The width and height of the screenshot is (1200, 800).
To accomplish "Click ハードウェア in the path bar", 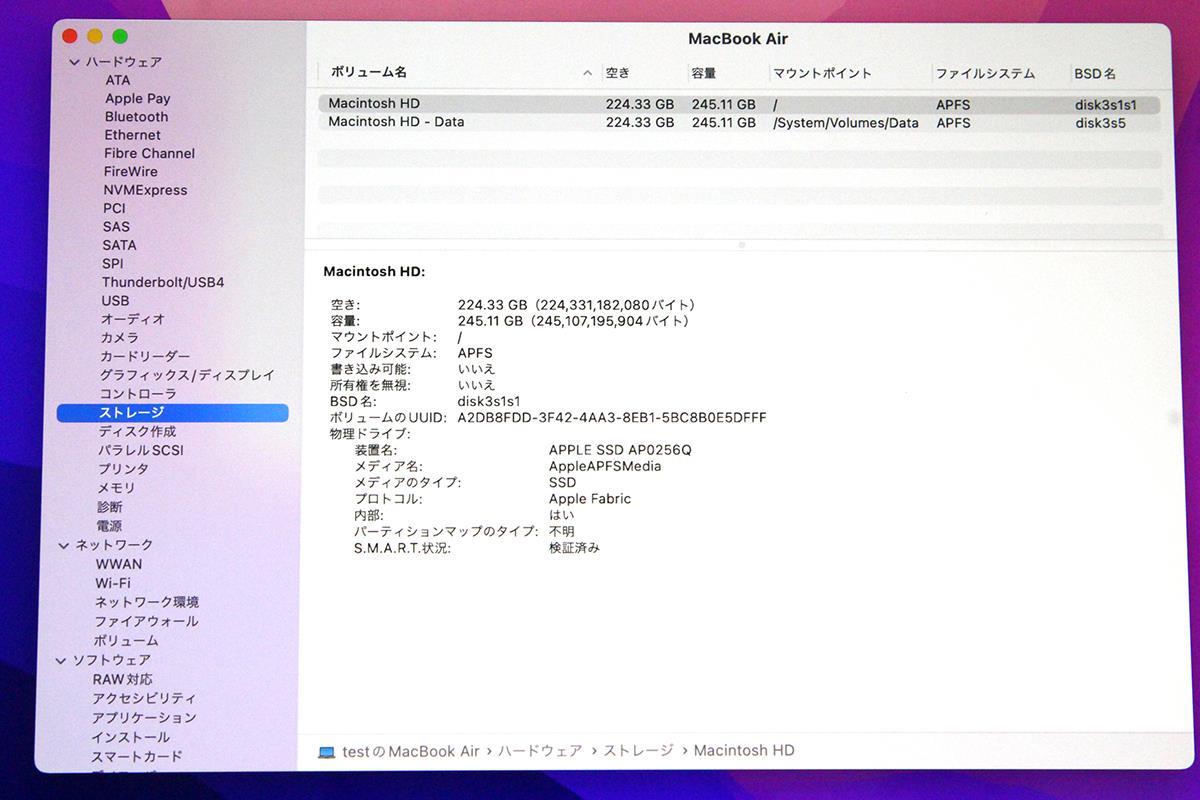I will (541, 751).
